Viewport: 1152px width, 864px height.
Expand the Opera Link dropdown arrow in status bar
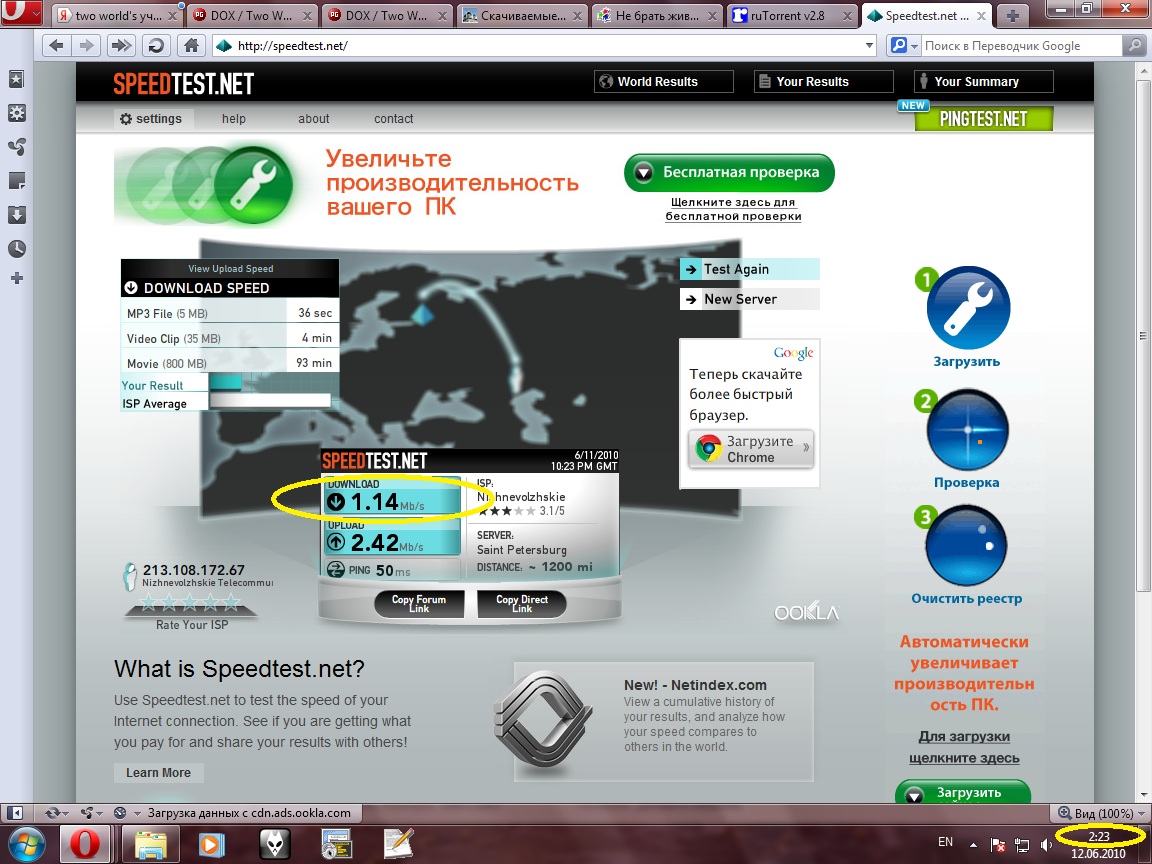[66, 813]
